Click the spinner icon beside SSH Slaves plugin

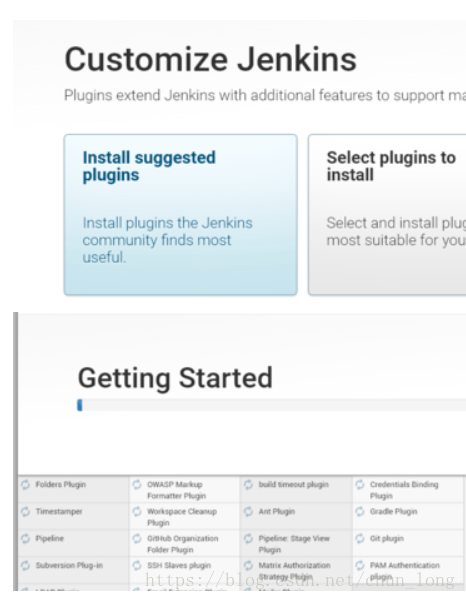point(137,565)
